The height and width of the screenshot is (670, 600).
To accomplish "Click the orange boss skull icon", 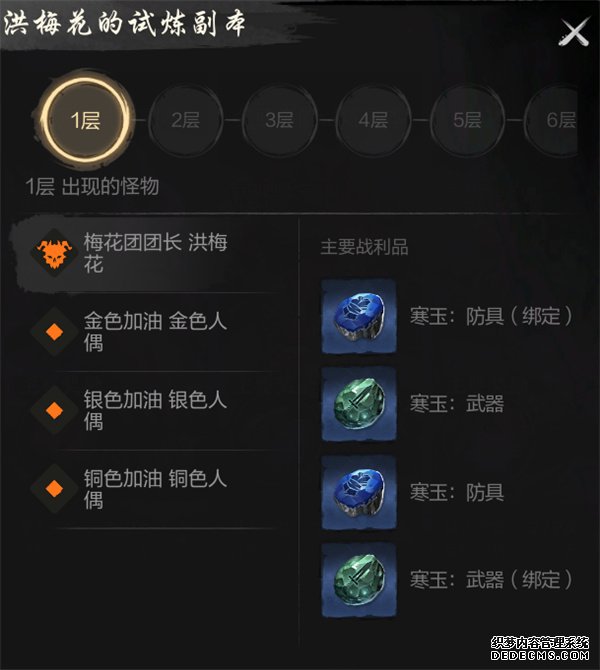I will click(53, 253).
